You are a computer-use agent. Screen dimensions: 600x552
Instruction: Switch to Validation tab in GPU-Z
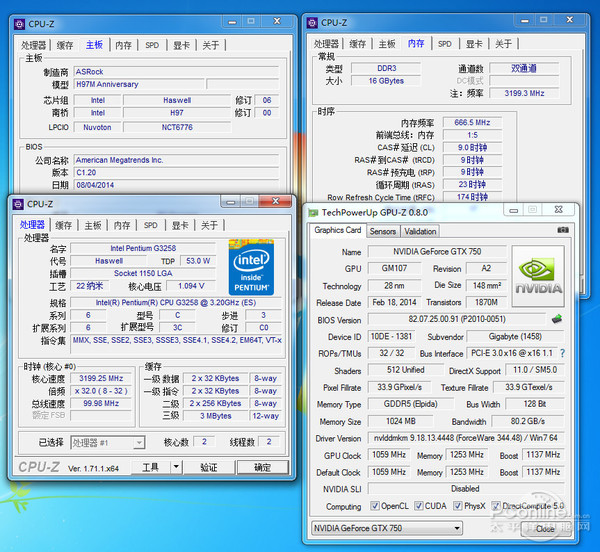(420, 231)
